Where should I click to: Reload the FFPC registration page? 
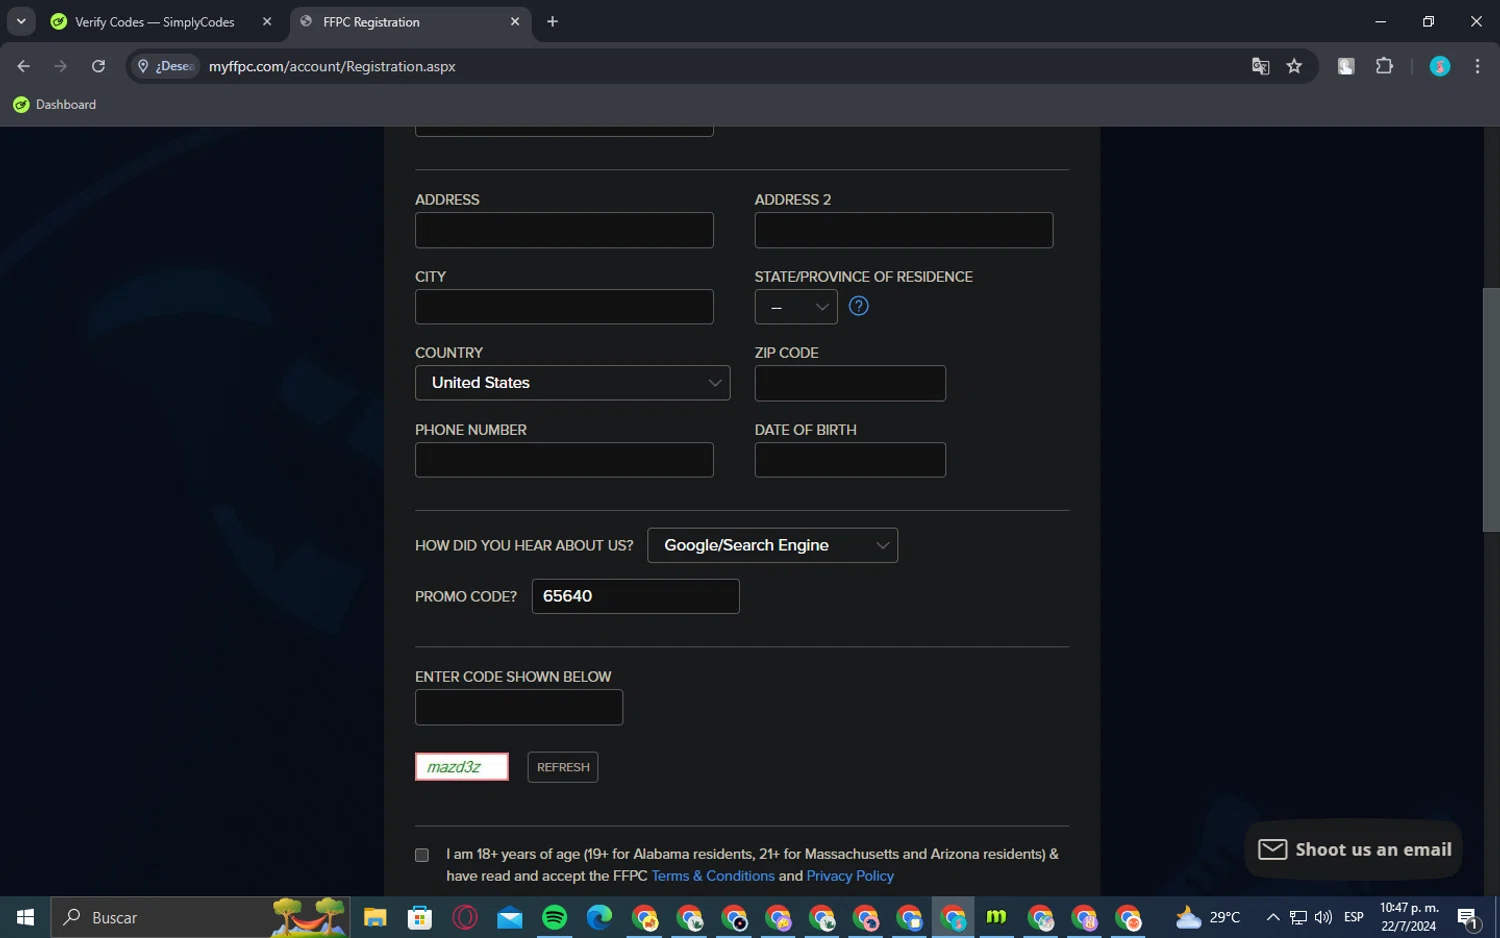tap(98, 66)
